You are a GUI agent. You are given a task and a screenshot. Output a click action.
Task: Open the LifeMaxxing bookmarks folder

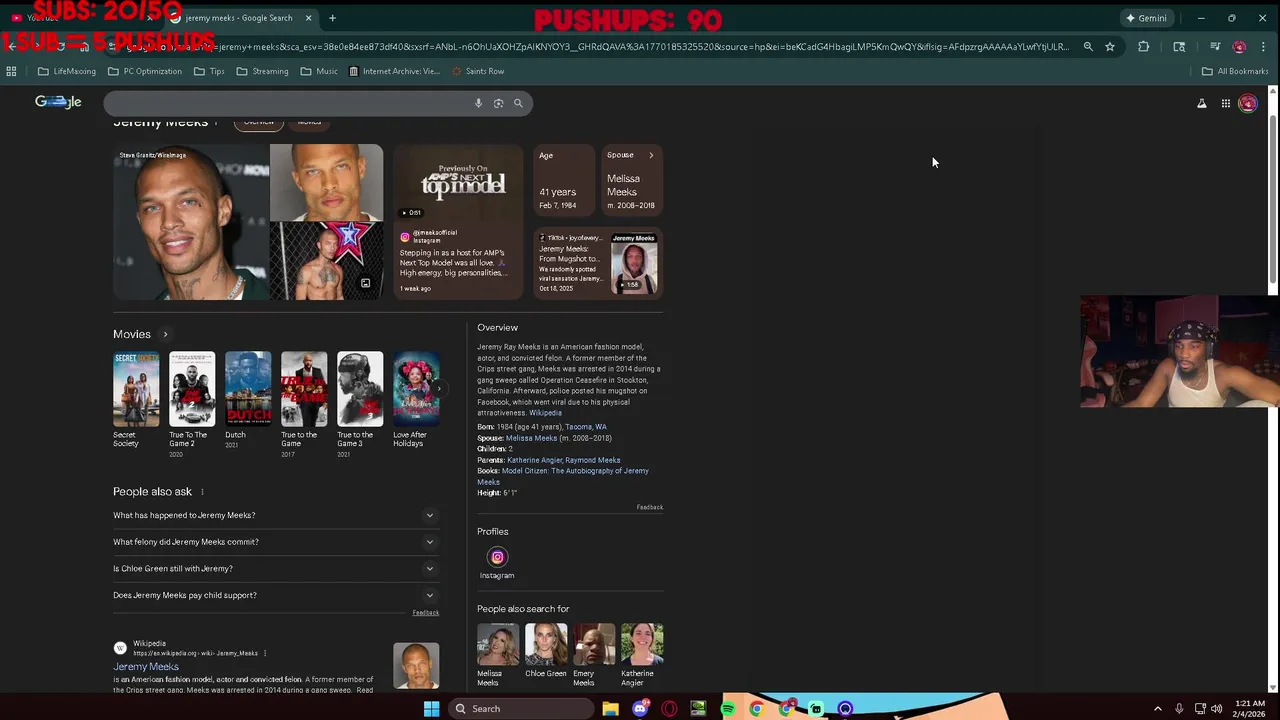coord(66,71)
